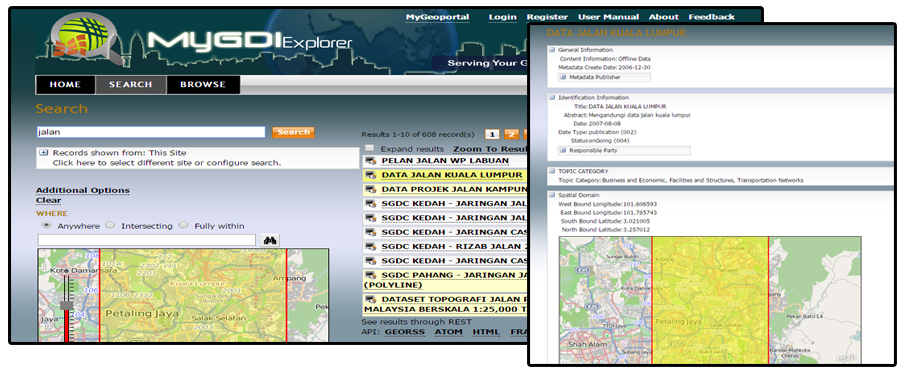Tick the Expand results checkbox
Viewport: 915px width, 375px height.
click(370, 148)
